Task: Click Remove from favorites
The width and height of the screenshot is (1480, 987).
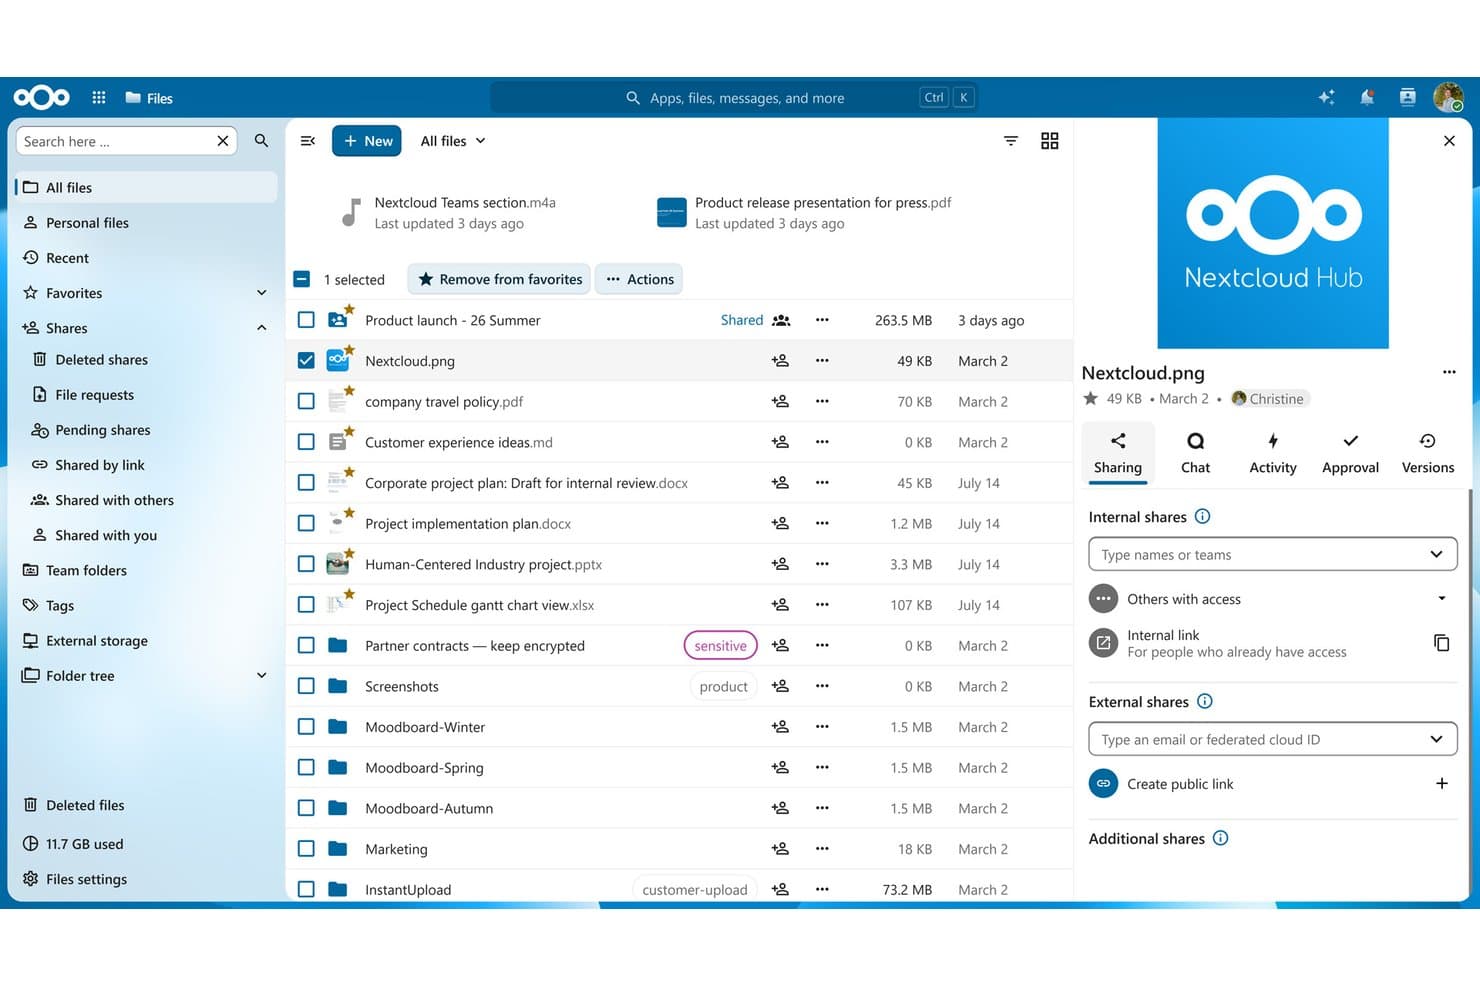Action: pos(500,279)
